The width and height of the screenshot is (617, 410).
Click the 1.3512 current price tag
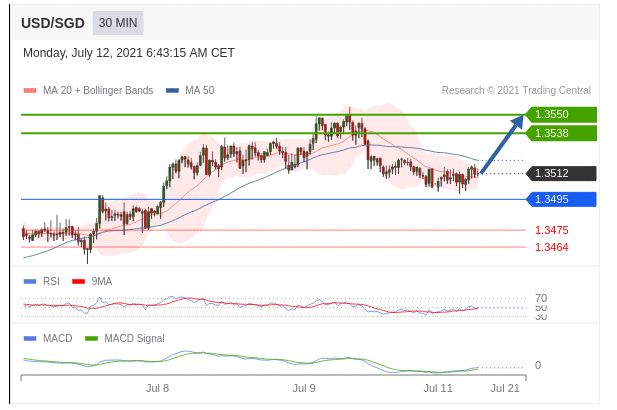coord(561,173)
